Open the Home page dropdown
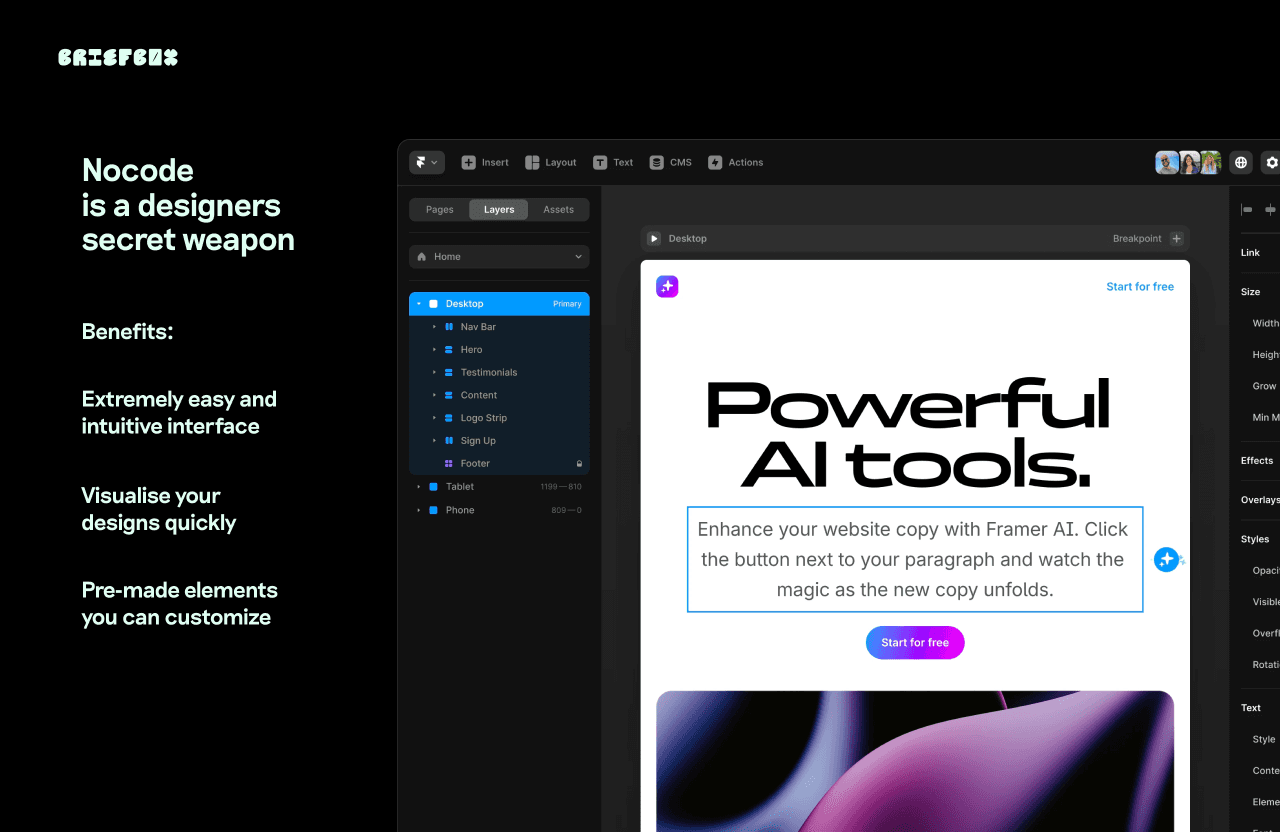This screenshot has height=832, width=1280. tap(499, 257)
